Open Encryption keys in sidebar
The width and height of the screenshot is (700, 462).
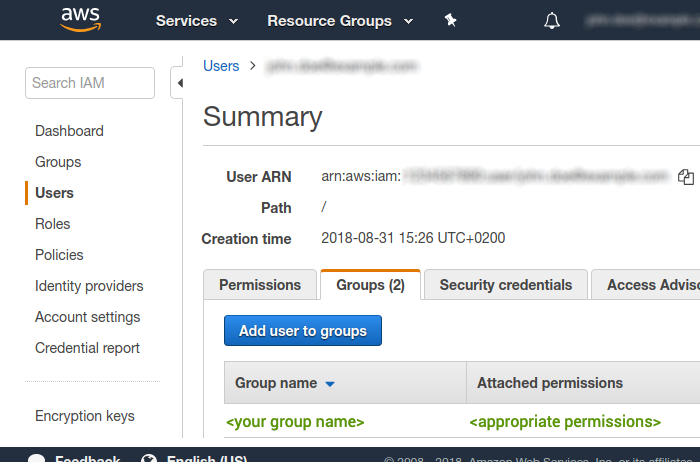pos(85,416)
